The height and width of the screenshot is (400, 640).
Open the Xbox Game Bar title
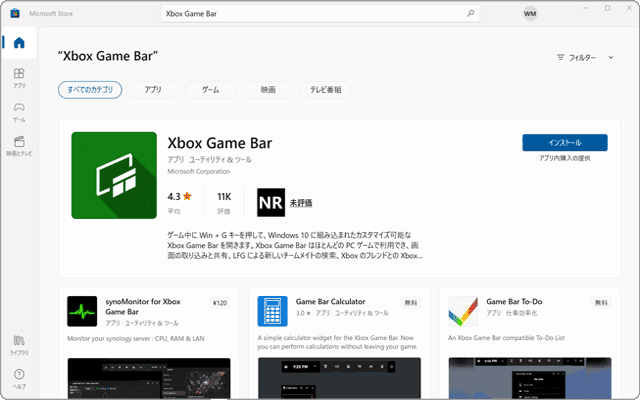point(220,143)
